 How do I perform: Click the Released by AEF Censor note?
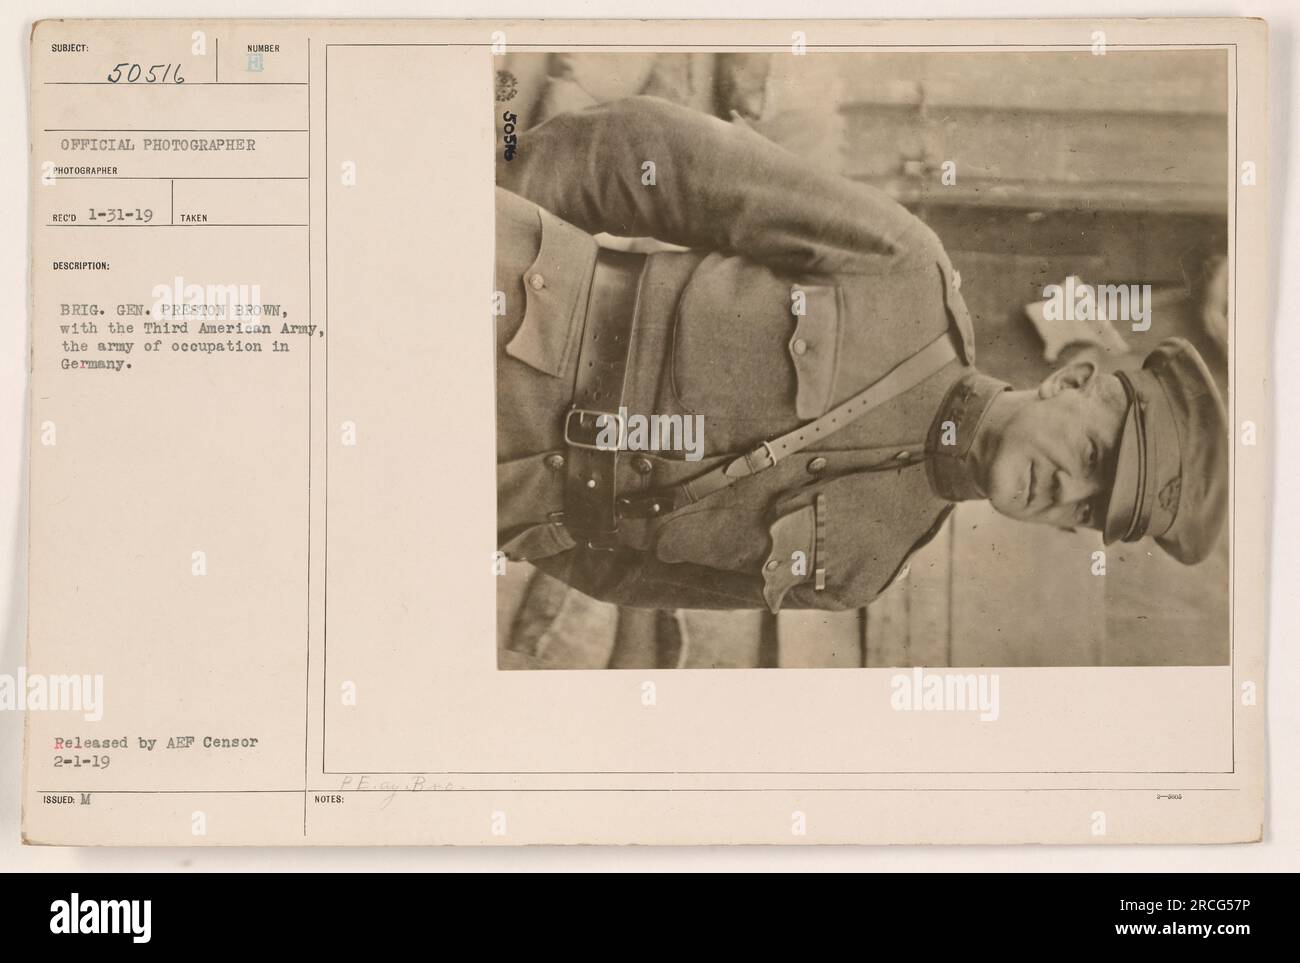(x=159, y=742)
